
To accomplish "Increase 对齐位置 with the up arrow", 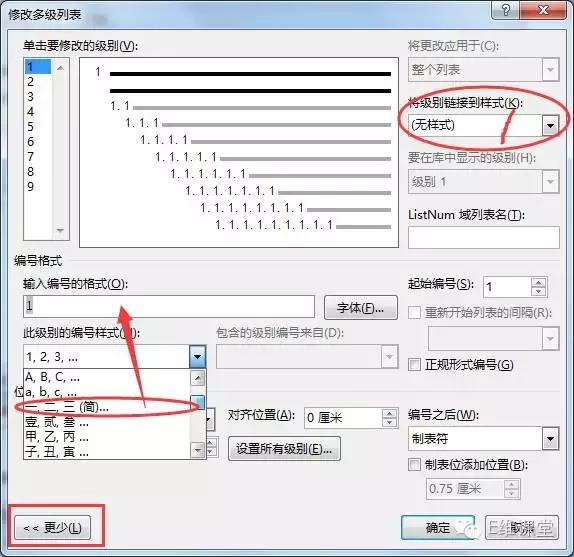I will pyautogui.click(x=390, y=413).
